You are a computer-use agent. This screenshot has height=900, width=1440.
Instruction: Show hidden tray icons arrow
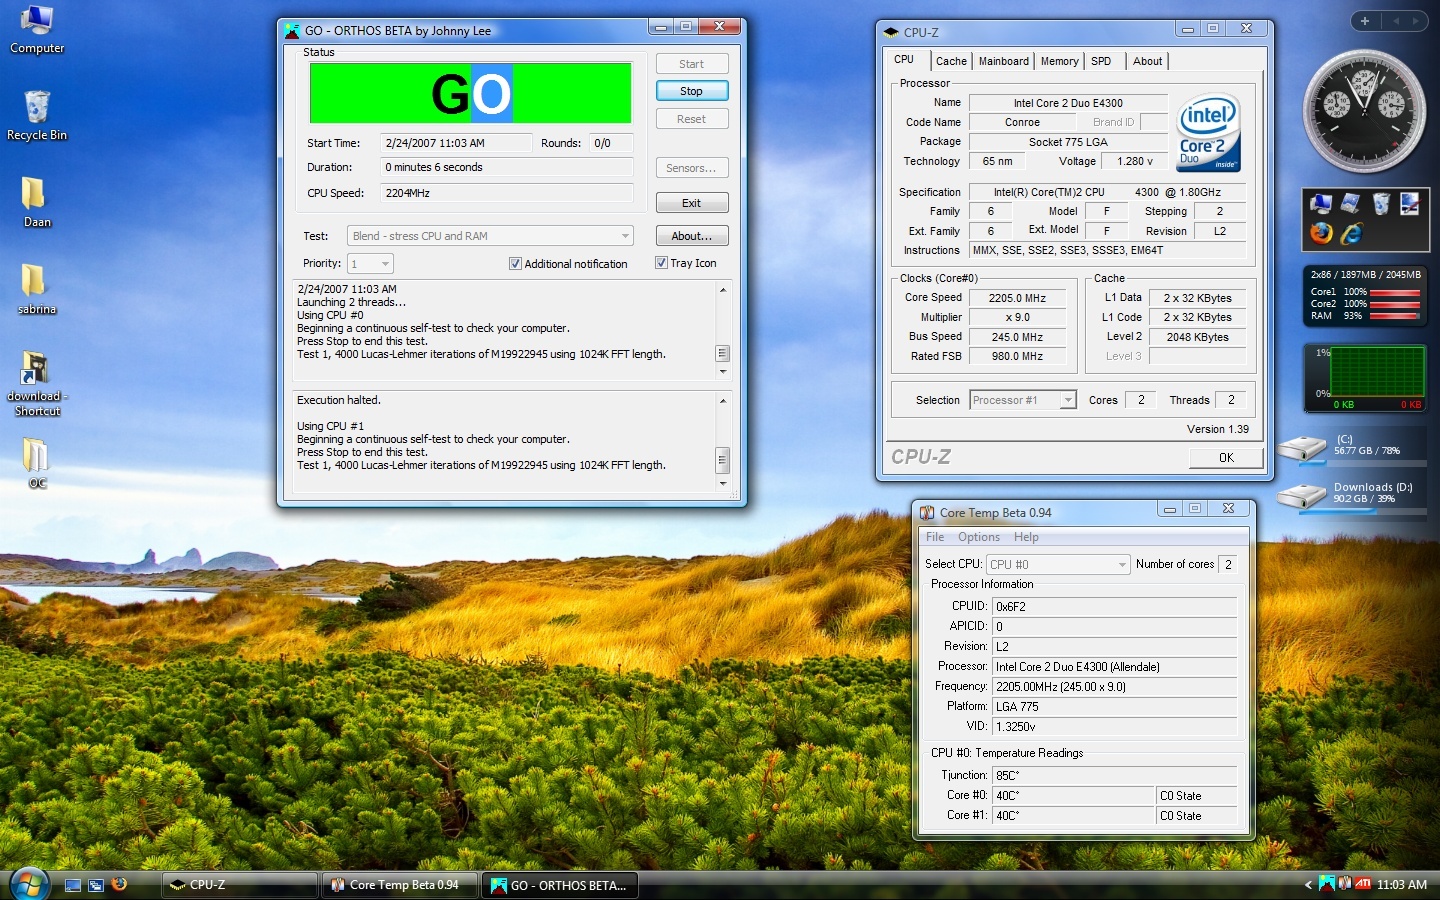1308,885
